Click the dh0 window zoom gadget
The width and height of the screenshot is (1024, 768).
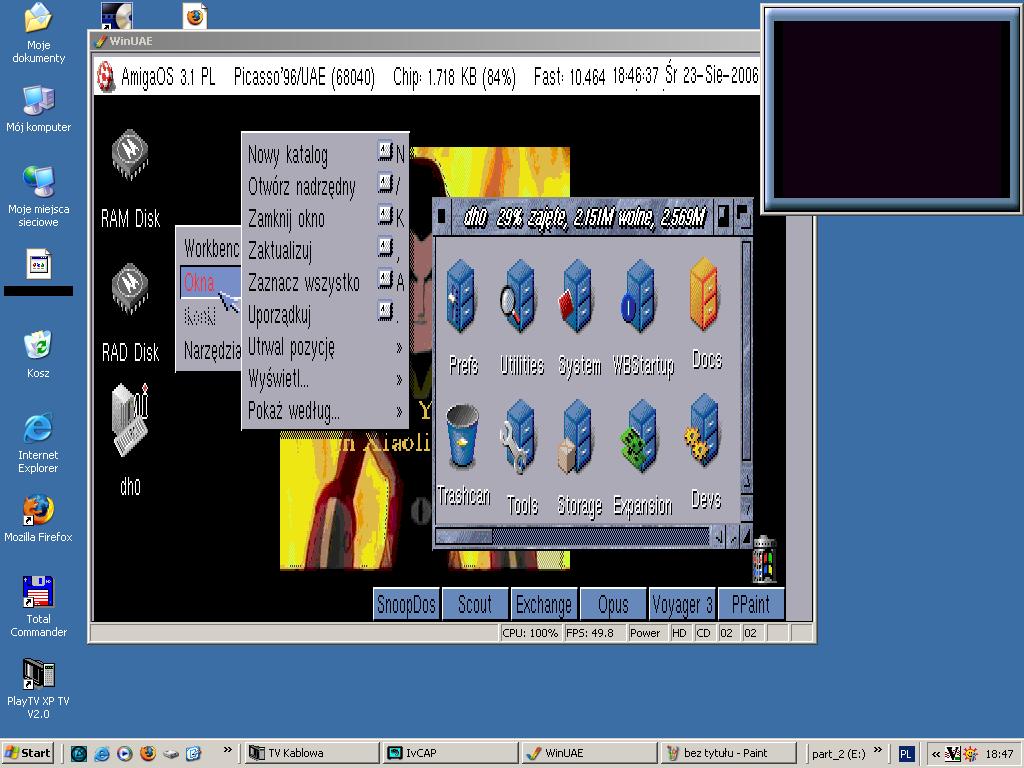click(723, 216)
